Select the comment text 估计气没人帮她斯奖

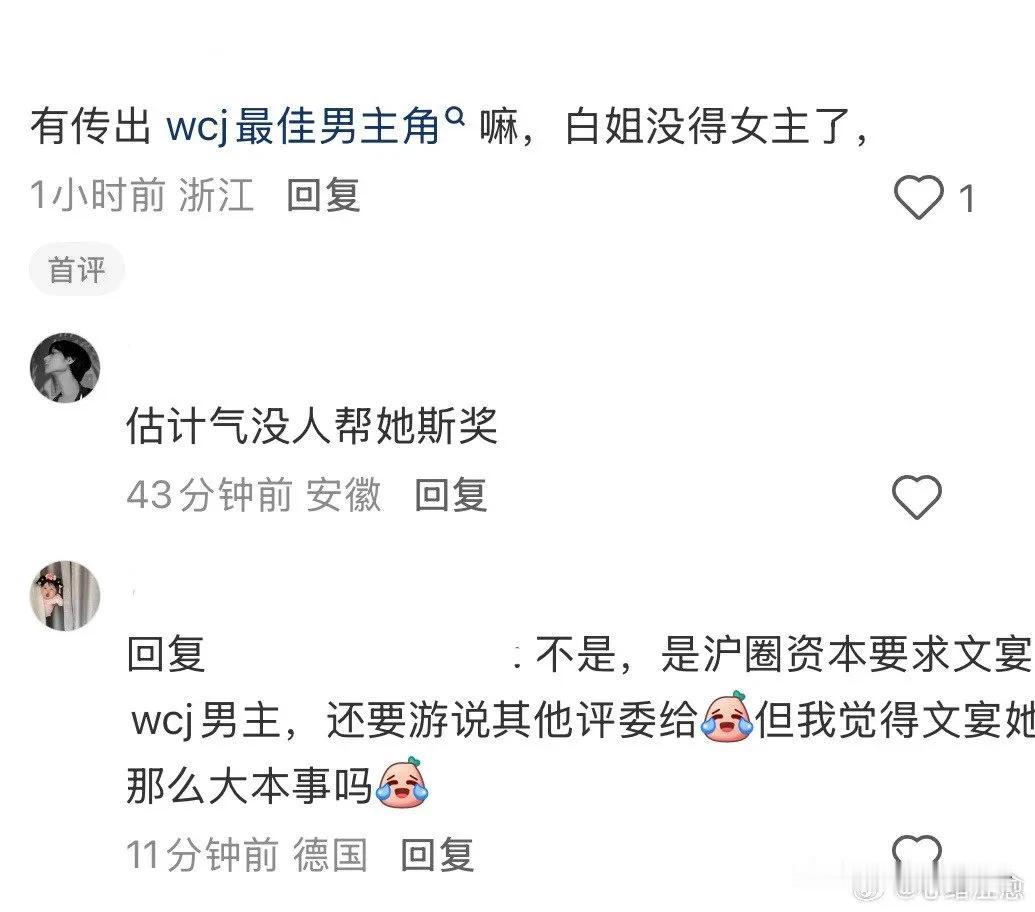click(x=312, y=426)
